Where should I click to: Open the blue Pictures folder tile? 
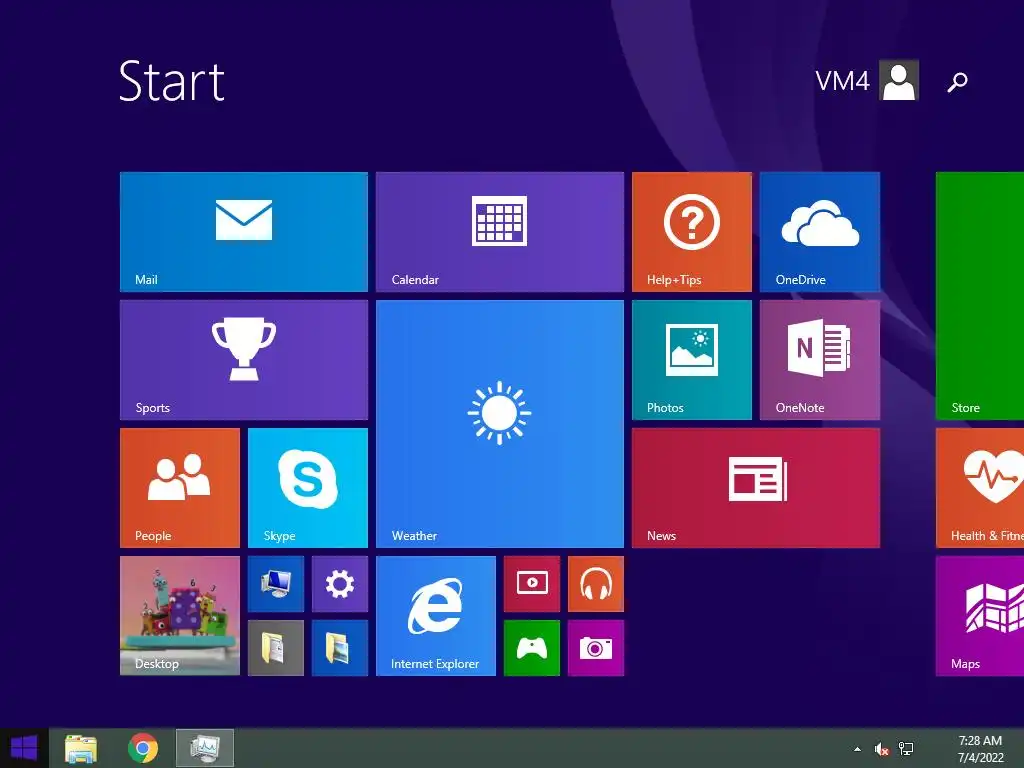pyautogui.click(x=340, y=648)
